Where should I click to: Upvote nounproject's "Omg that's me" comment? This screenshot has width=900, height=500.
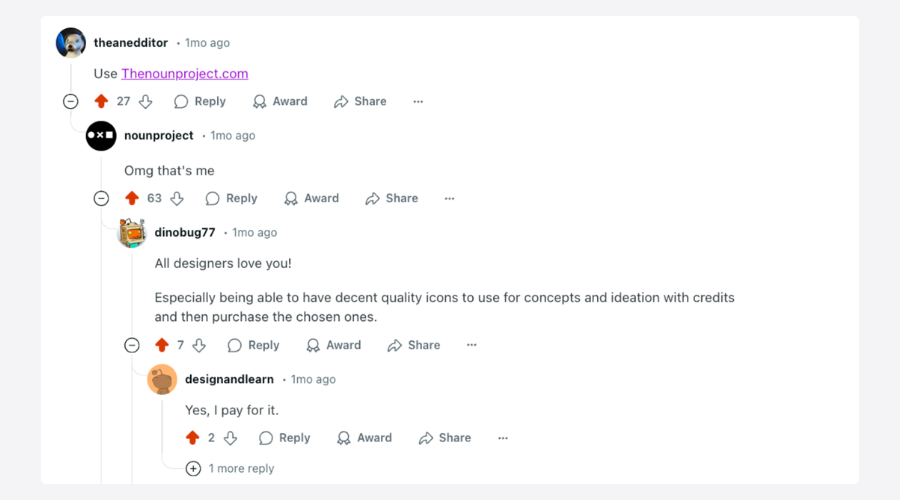tap(132, 199)
